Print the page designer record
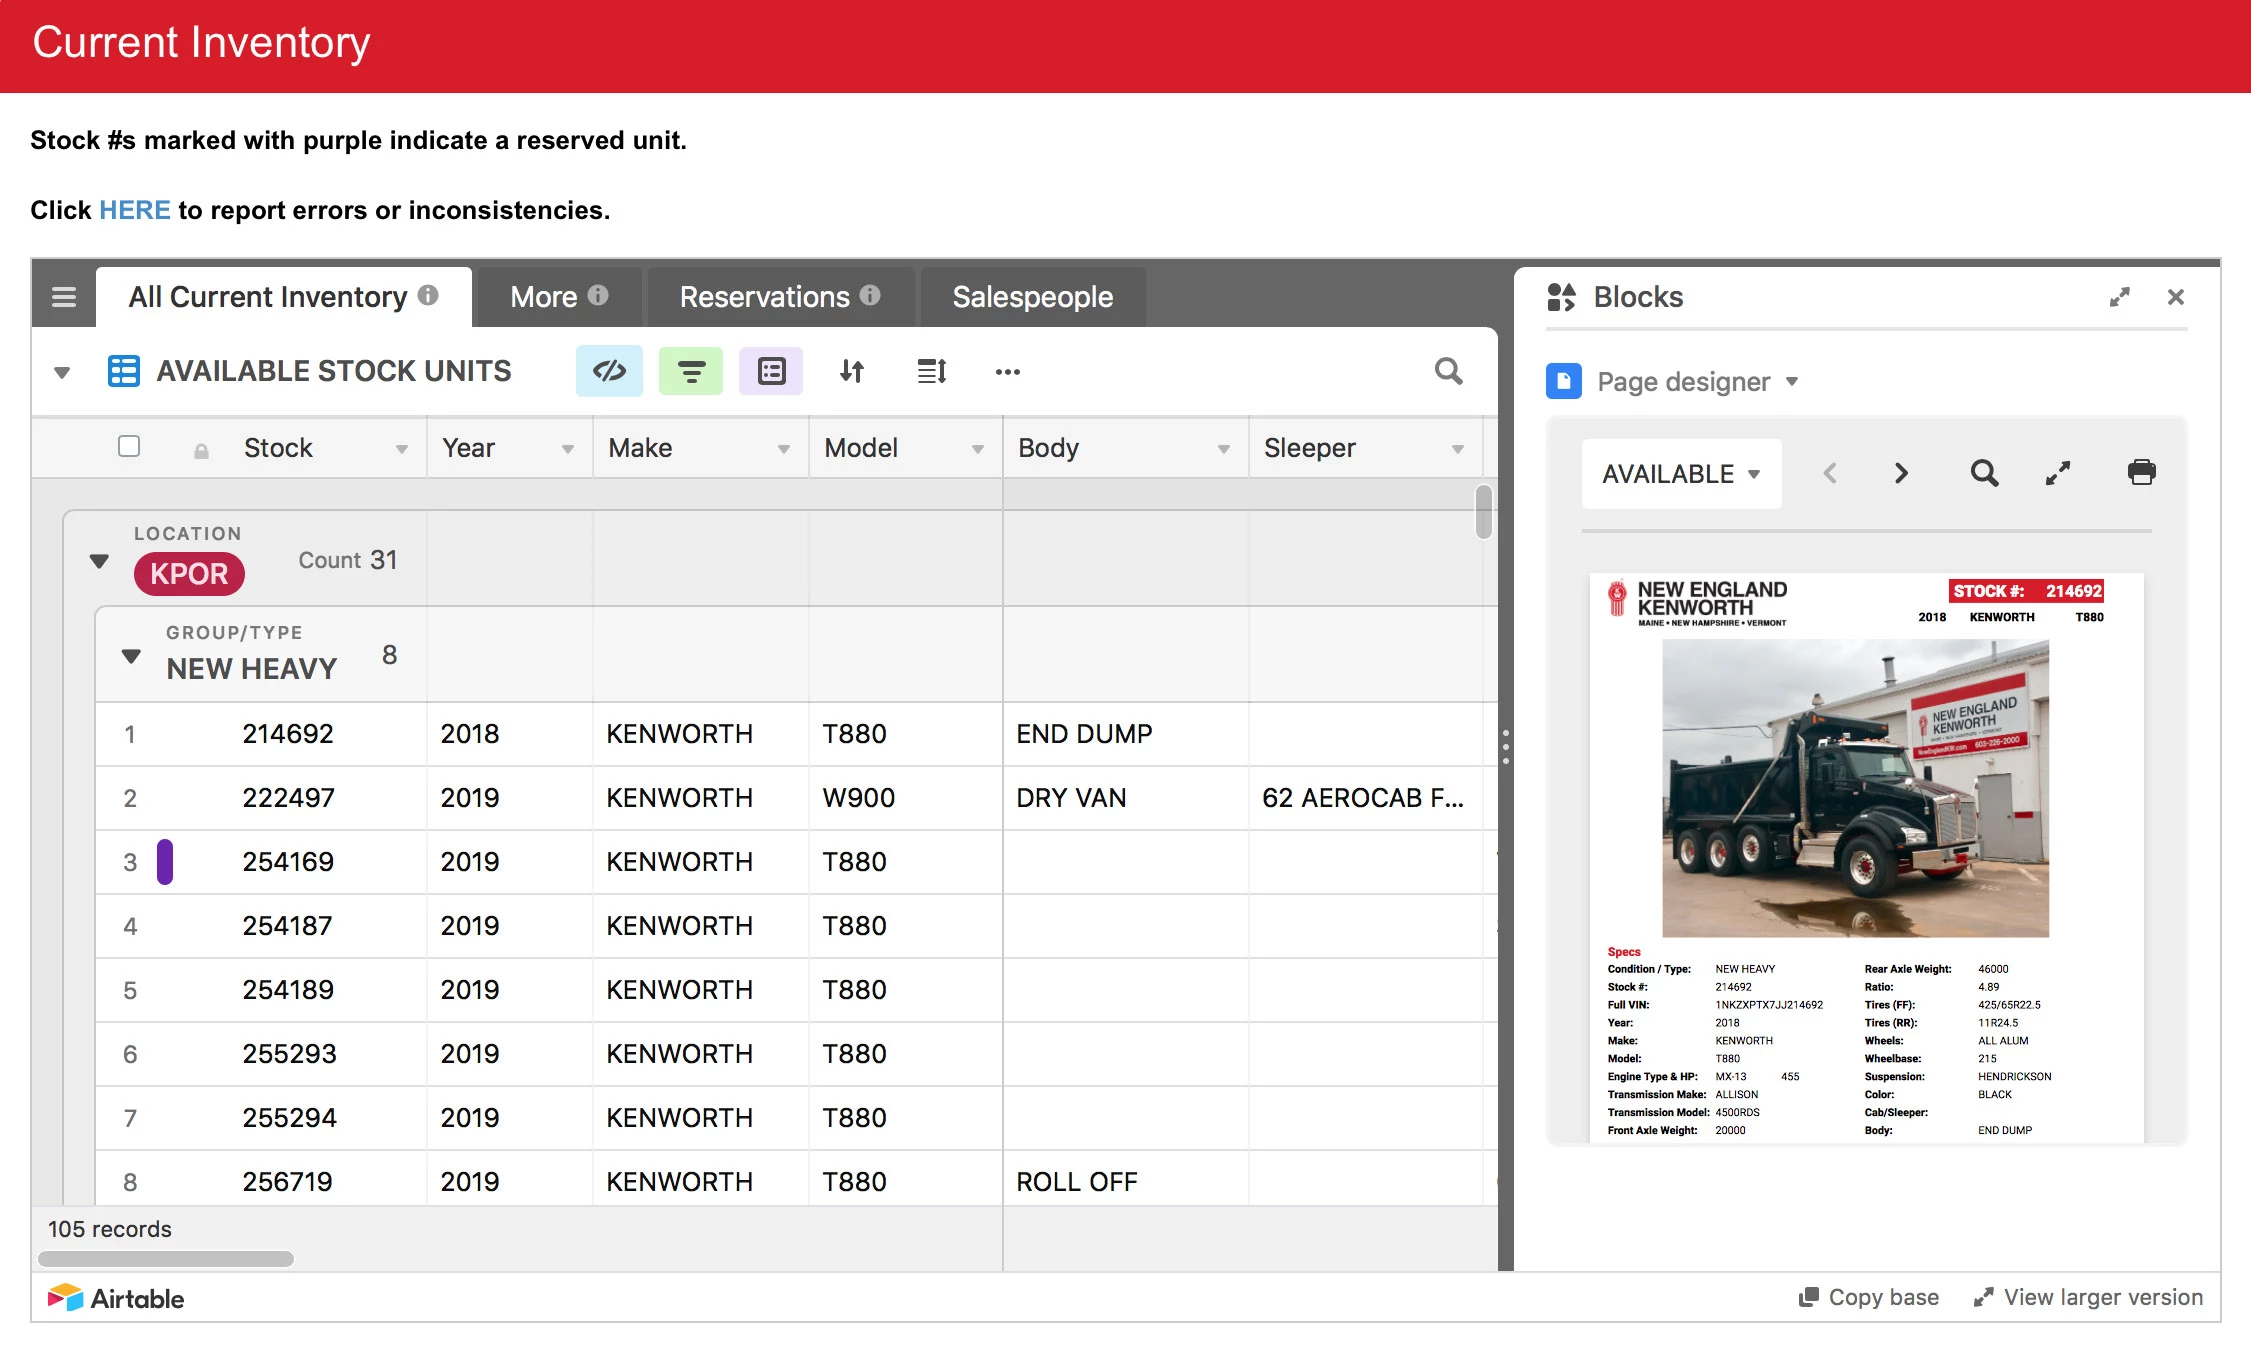This screenshot has height=1355, width=2251. click(2142, 472)
